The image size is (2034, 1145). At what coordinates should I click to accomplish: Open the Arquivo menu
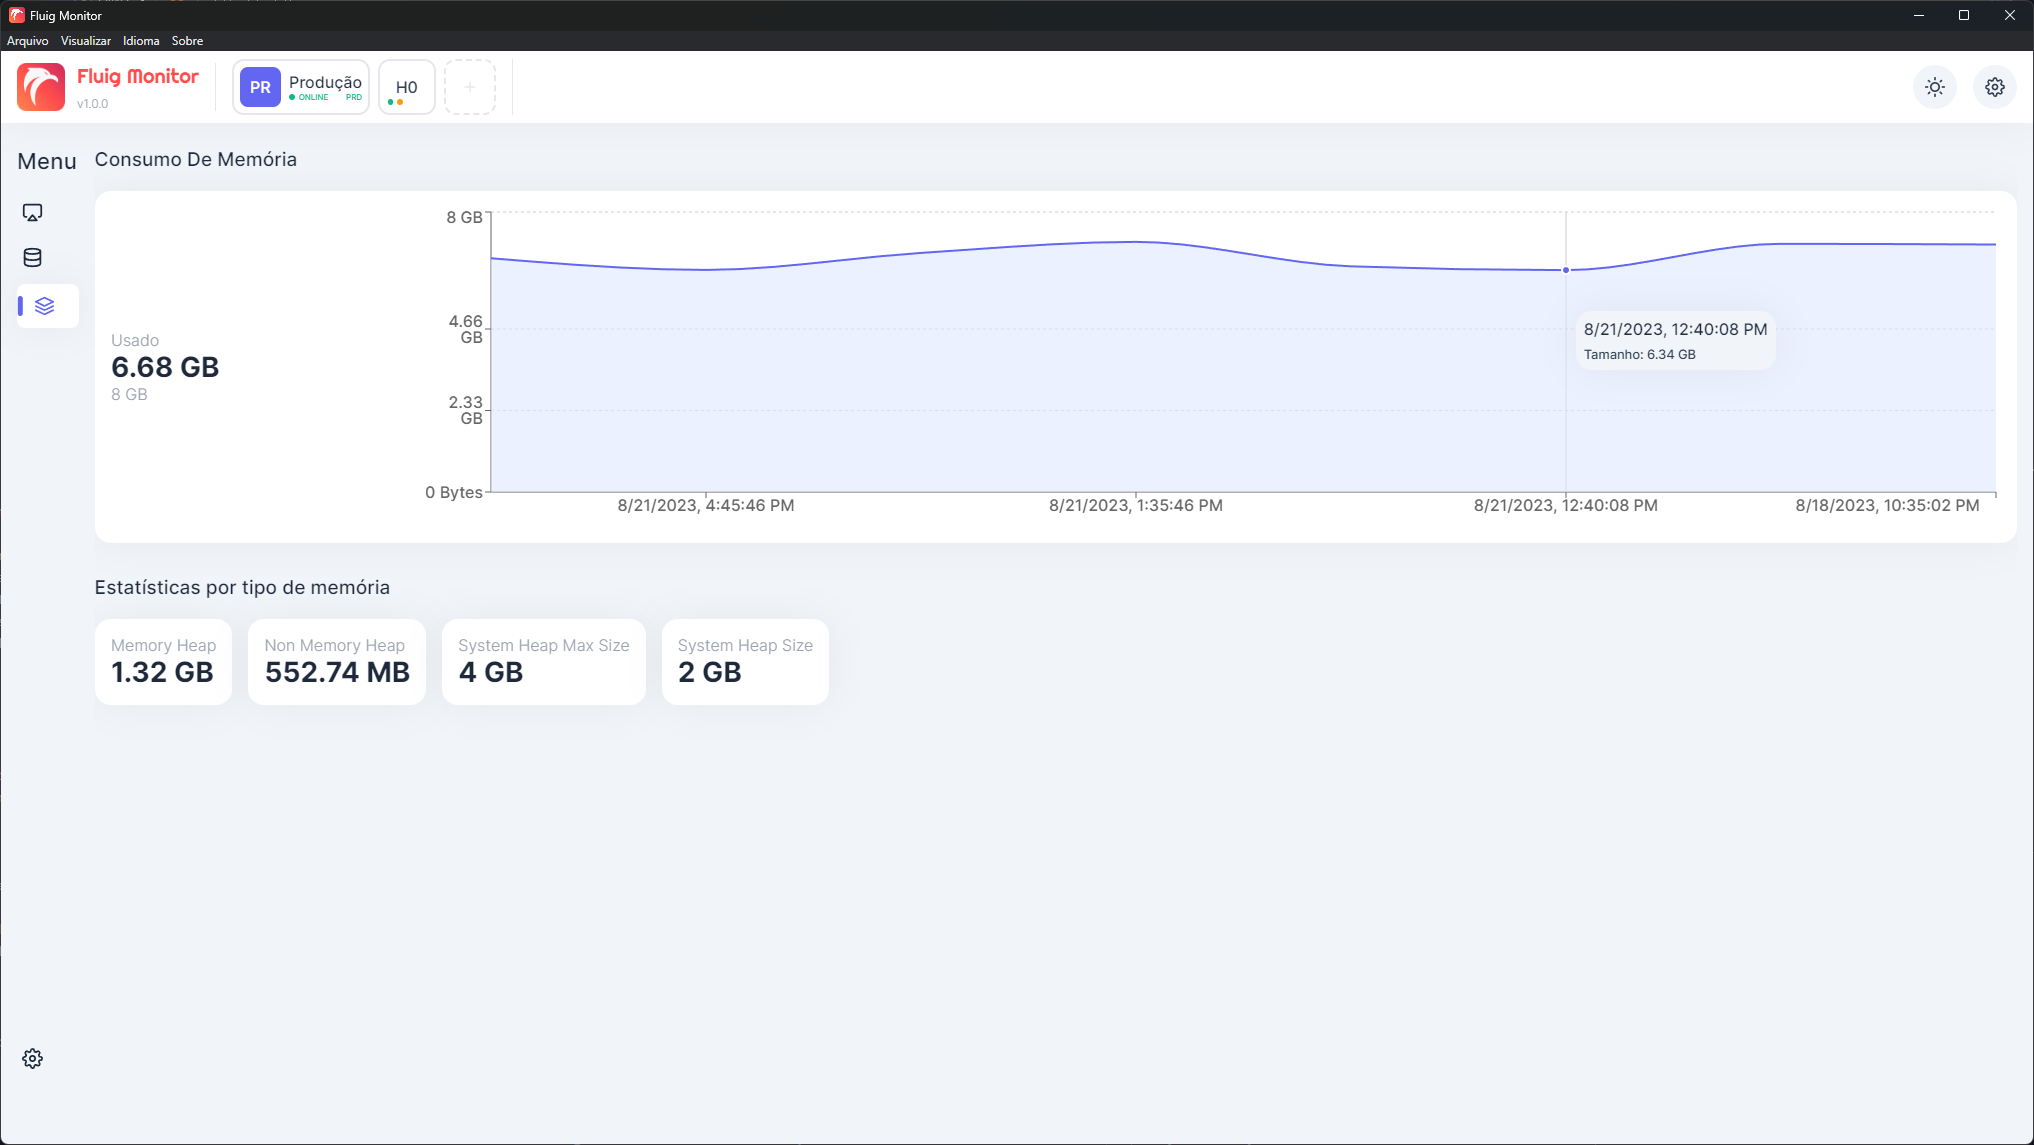tap(28, 41)
